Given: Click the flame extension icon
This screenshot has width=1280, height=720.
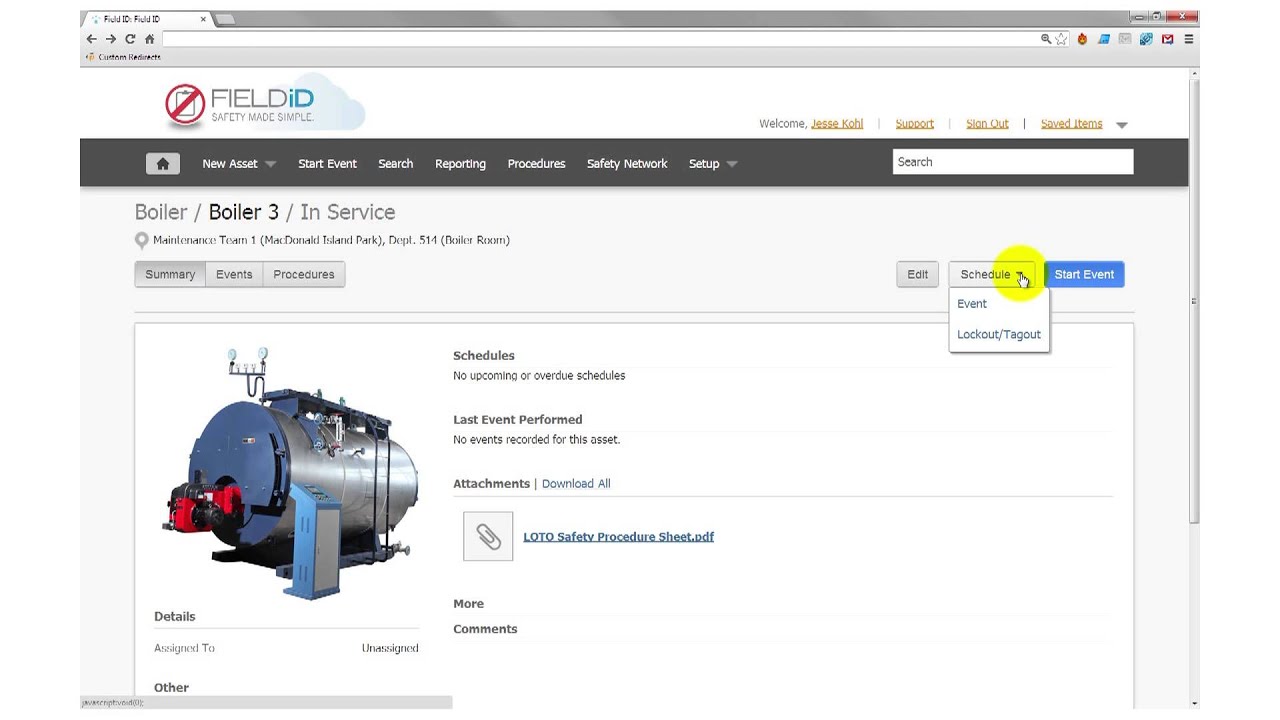Looking at the screenshot, I should pos(1082,39).
